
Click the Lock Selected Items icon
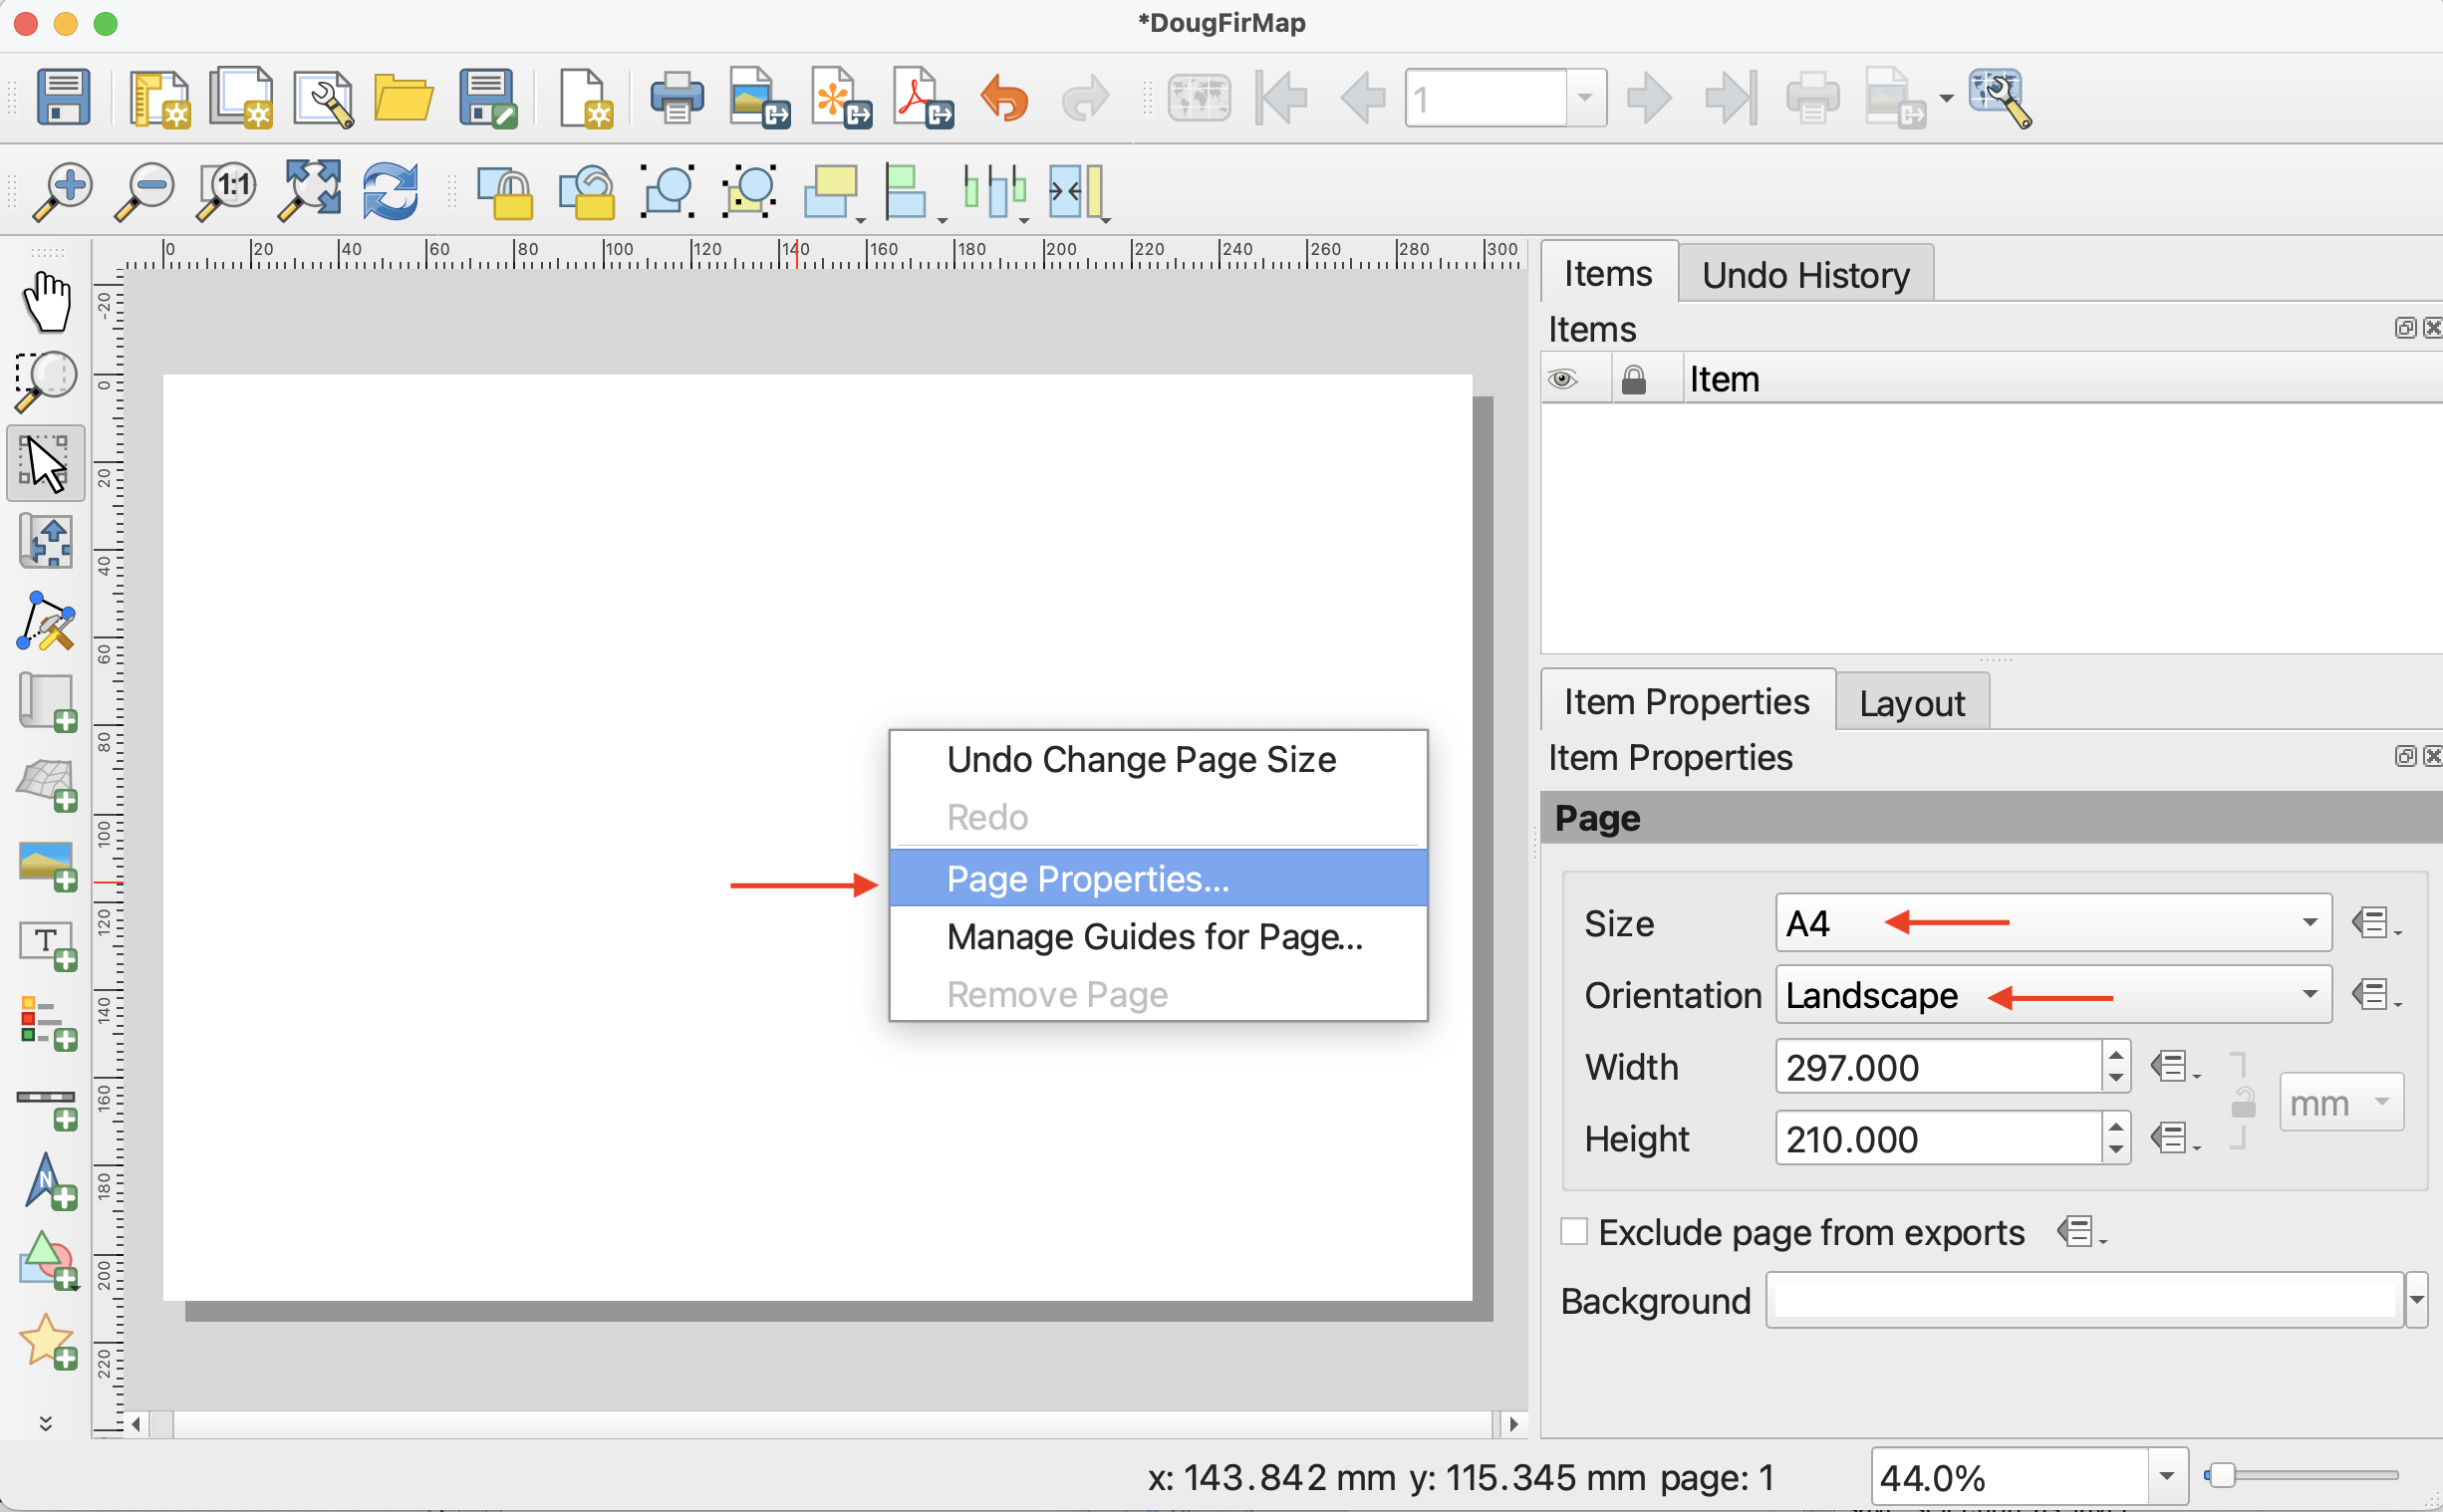[x=504, y=191]
